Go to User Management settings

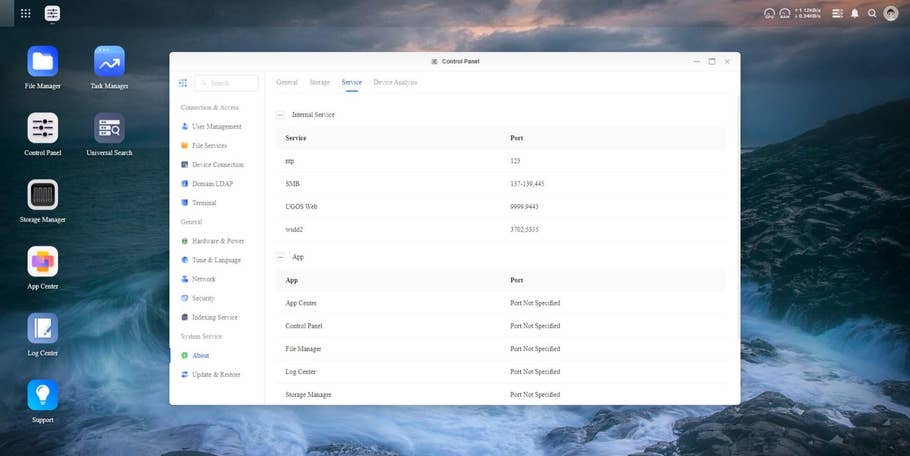pos(216,127)
